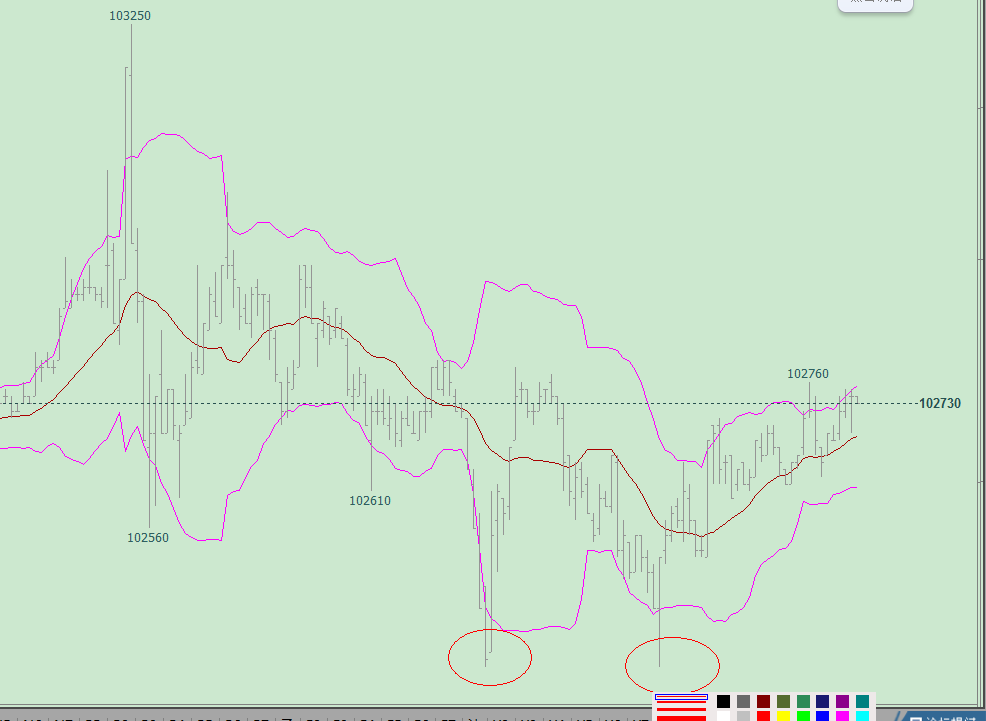Image resolution: width=986 pixels, height=721 pixels.
Task: Choose the sea green color swatch
Action: (803, 702)
